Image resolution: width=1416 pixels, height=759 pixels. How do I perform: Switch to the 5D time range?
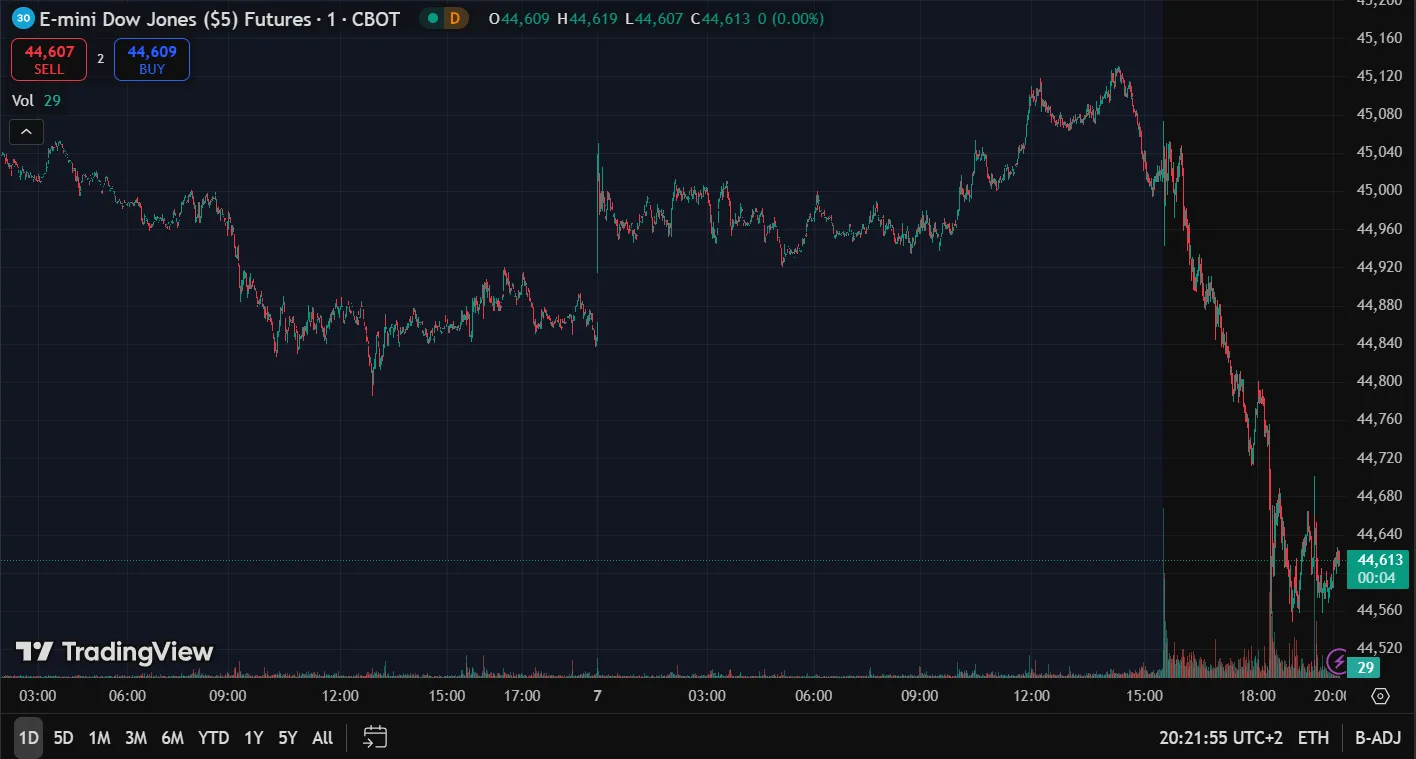coord(63,738)
